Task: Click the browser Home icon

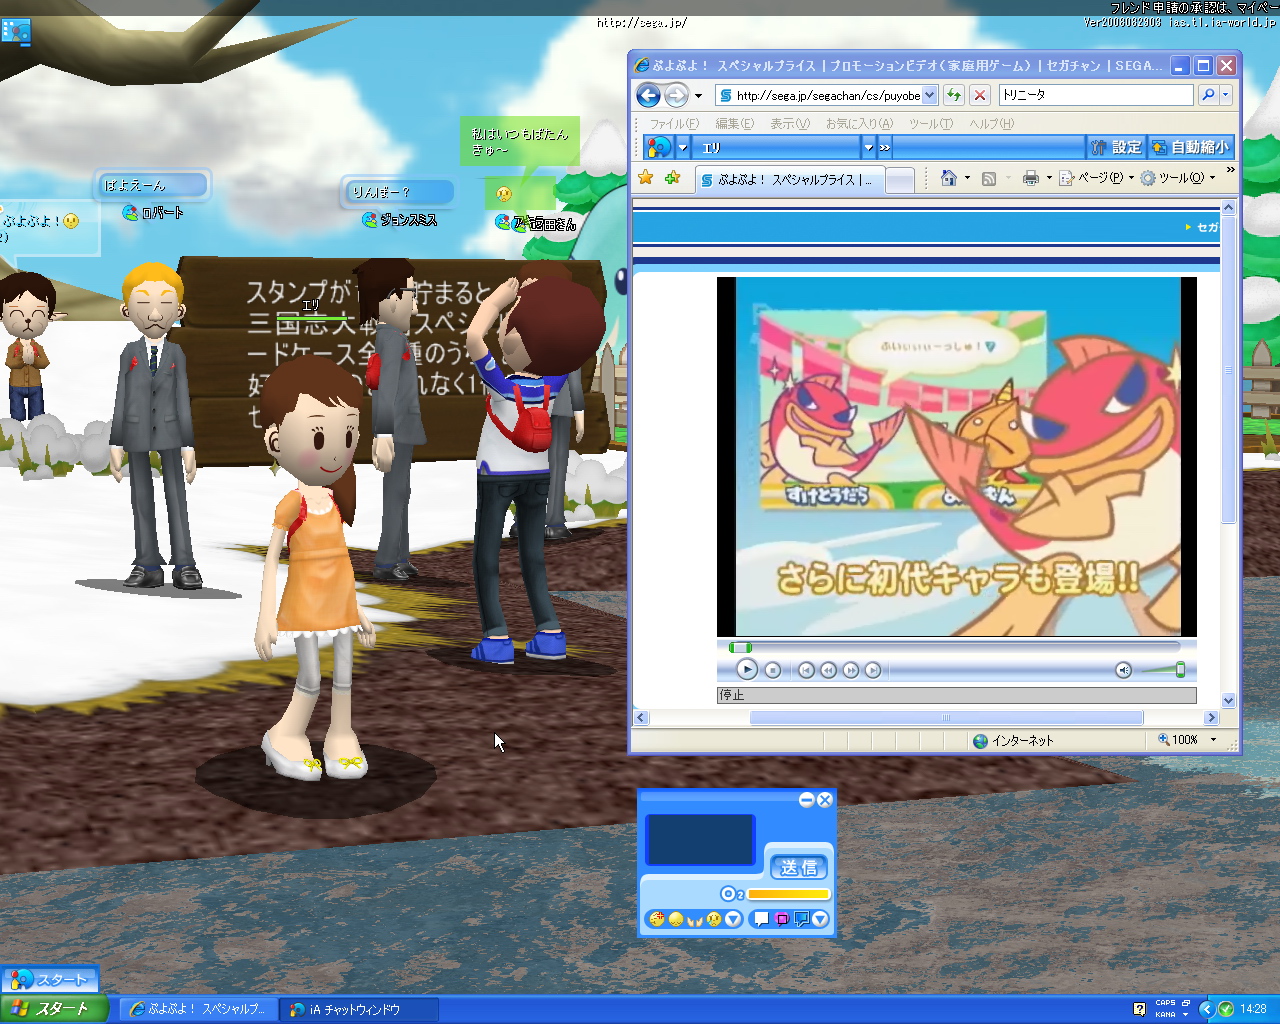Action: 948,178
